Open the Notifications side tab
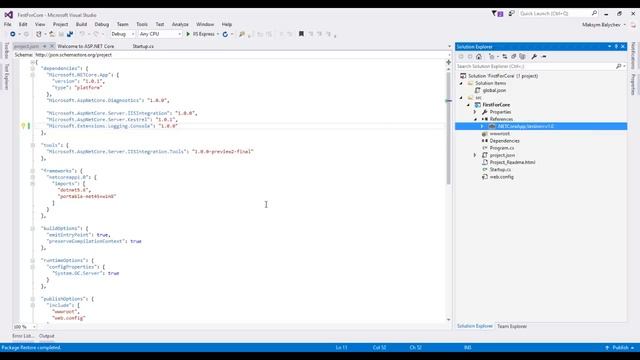Image resolution: width=640 pixels, height=360 pixels. pyautogui.click(x=633, y=56)
